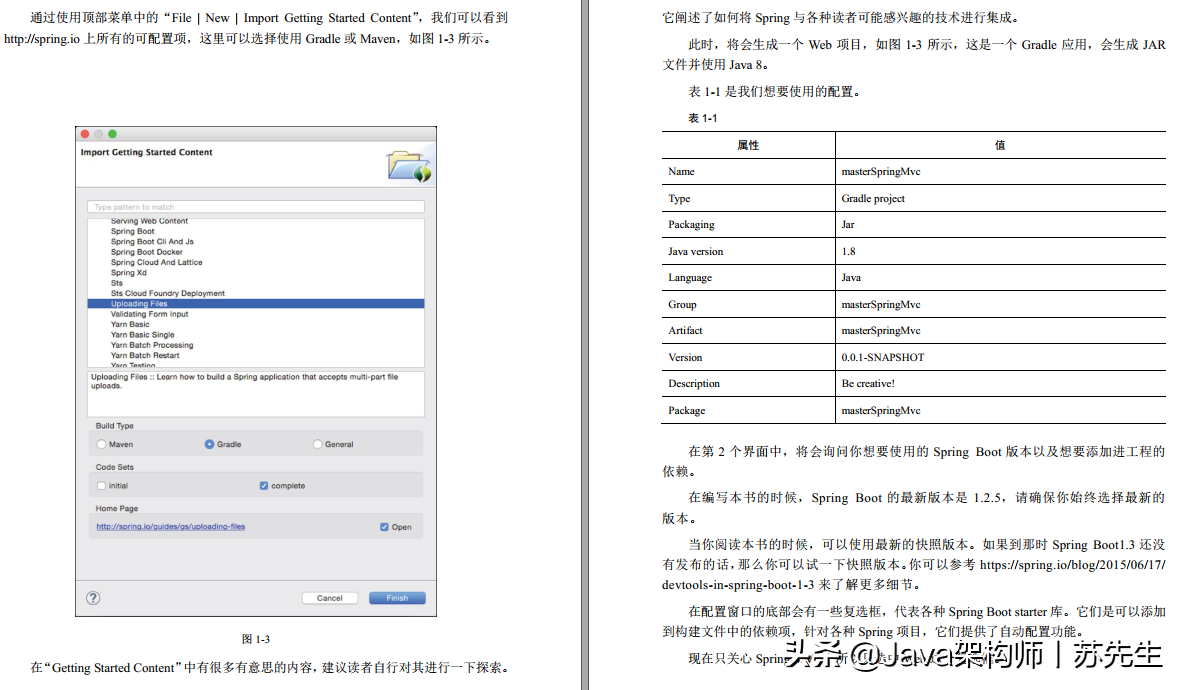Viewport: 1183px width, 690px height.
Task: Select the Gradle build type radio
Action: [209, 444]
